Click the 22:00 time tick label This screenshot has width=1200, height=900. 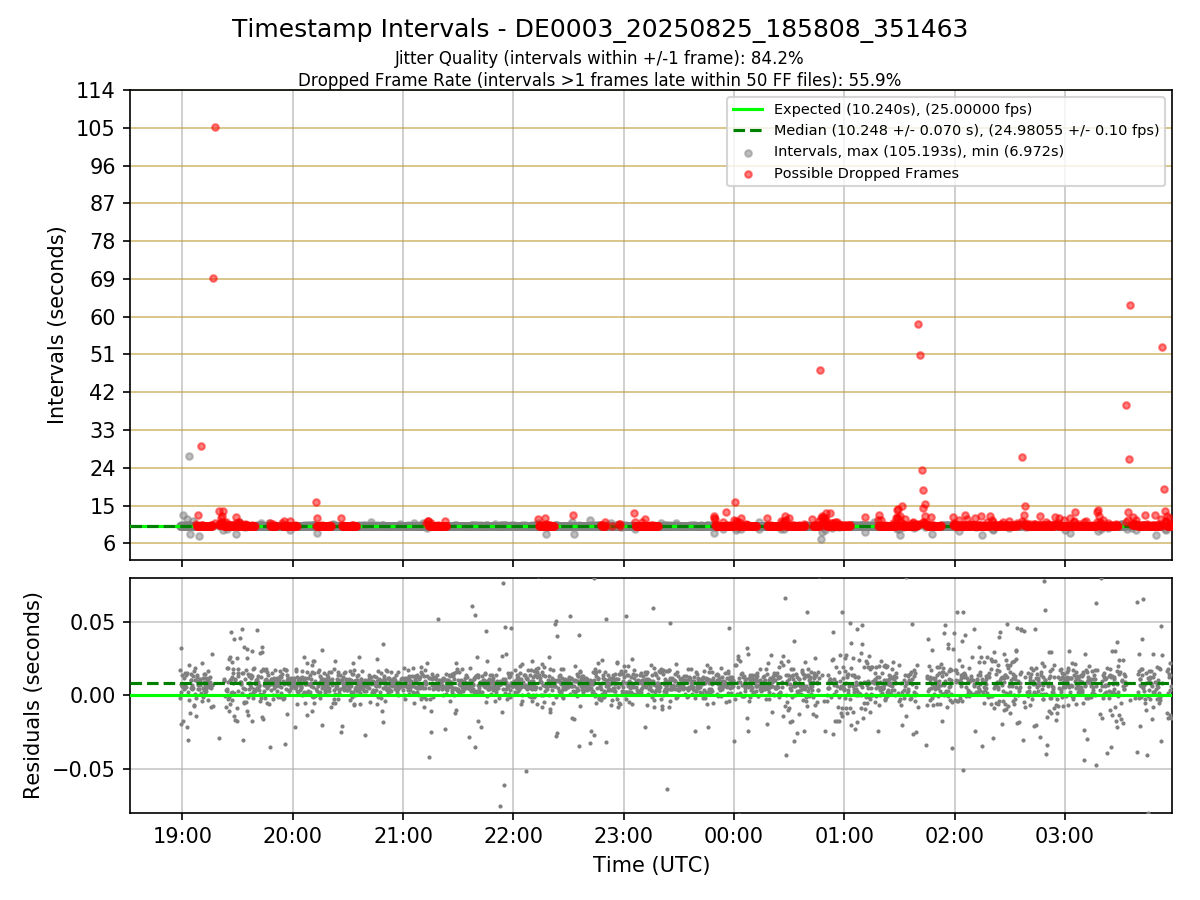tap(513, 834)
